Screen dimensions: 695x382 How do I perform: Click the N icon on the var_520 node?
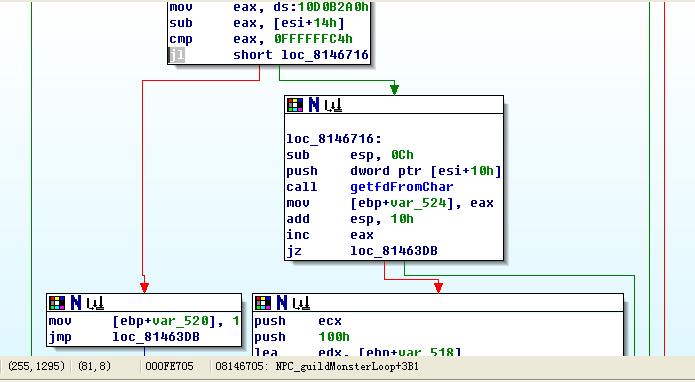(76, 303)
